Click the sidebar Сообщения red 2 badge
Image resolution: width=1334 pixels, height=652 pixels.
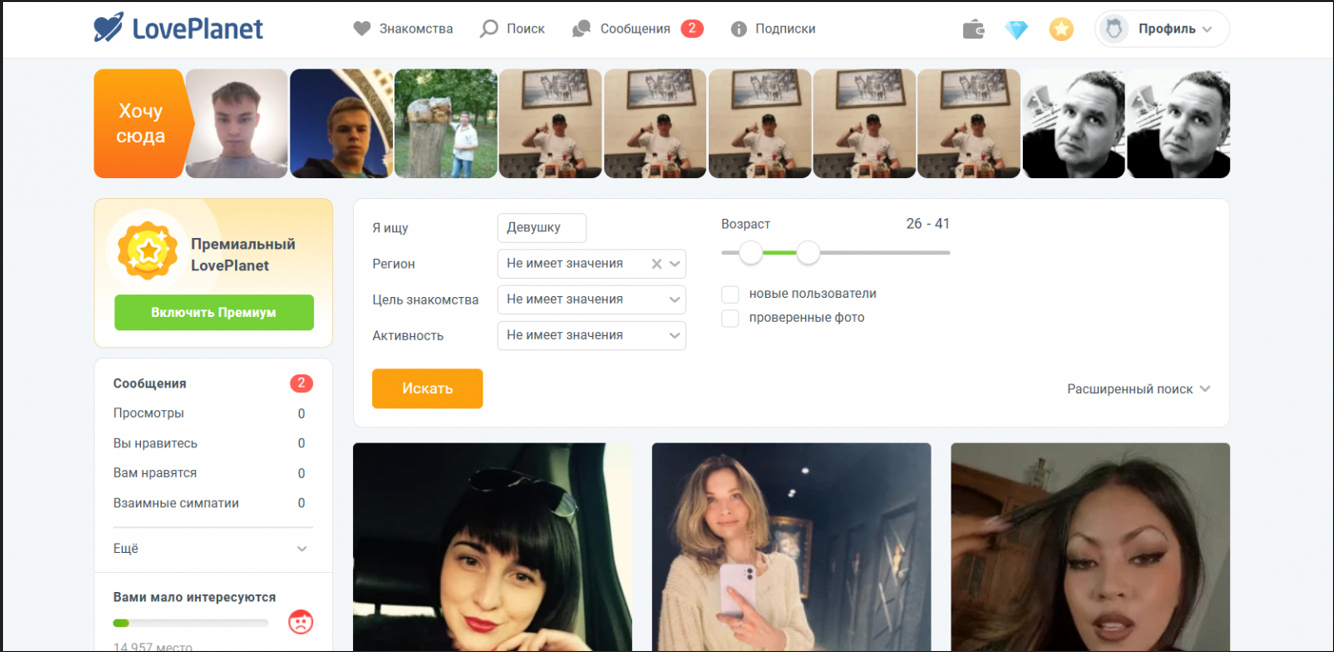coord(301,383)
